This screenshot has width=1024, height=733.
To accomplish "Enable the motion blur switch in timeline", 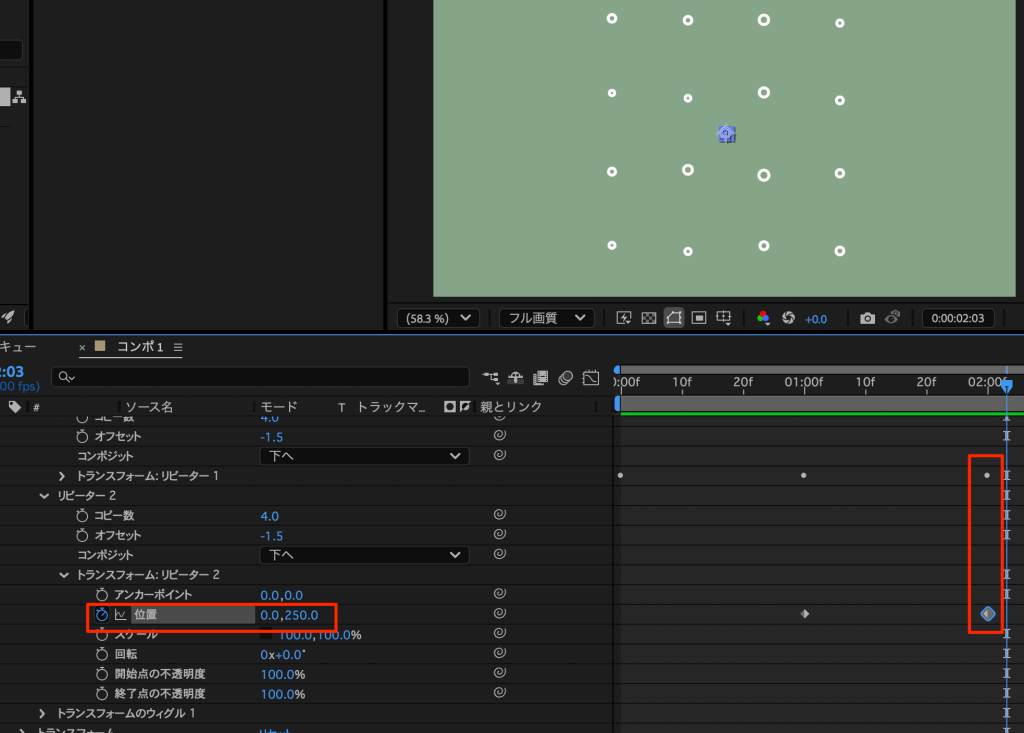I will tap(565, 378).
